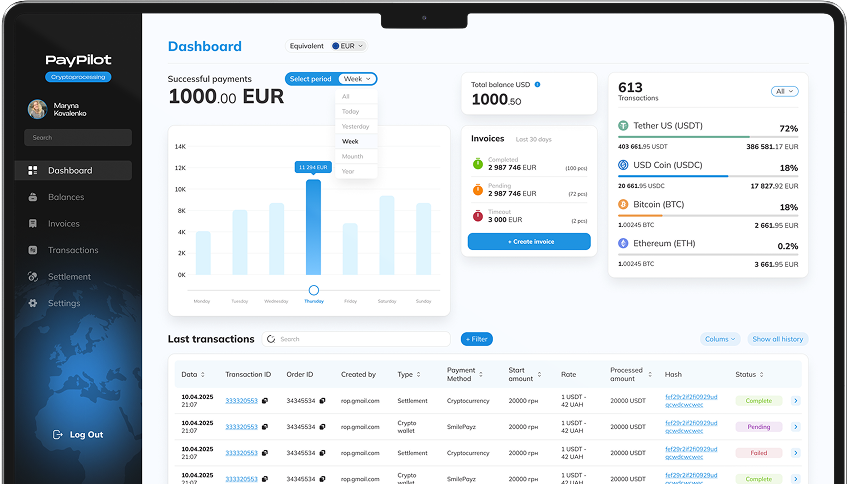Click the Thursday marker on chart axis
Viewport: 848px width, 484px height.
[x=313, y=290]
